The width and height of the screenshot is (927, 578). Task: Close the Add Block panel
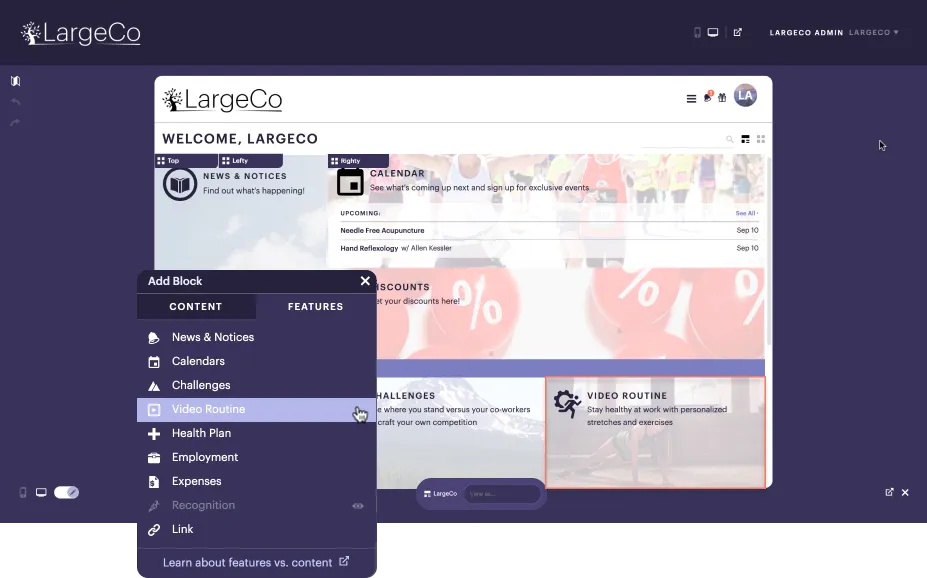pos(365,281)
